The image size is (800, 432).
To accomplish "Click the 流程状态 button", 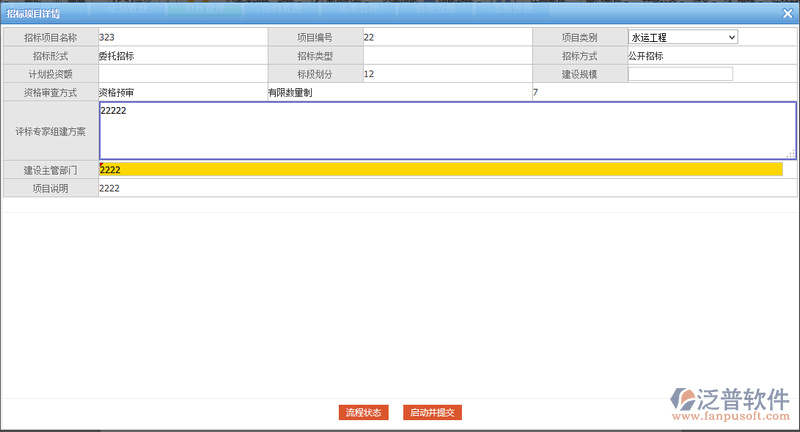I will pyautogui.click(x=363, y=412).
